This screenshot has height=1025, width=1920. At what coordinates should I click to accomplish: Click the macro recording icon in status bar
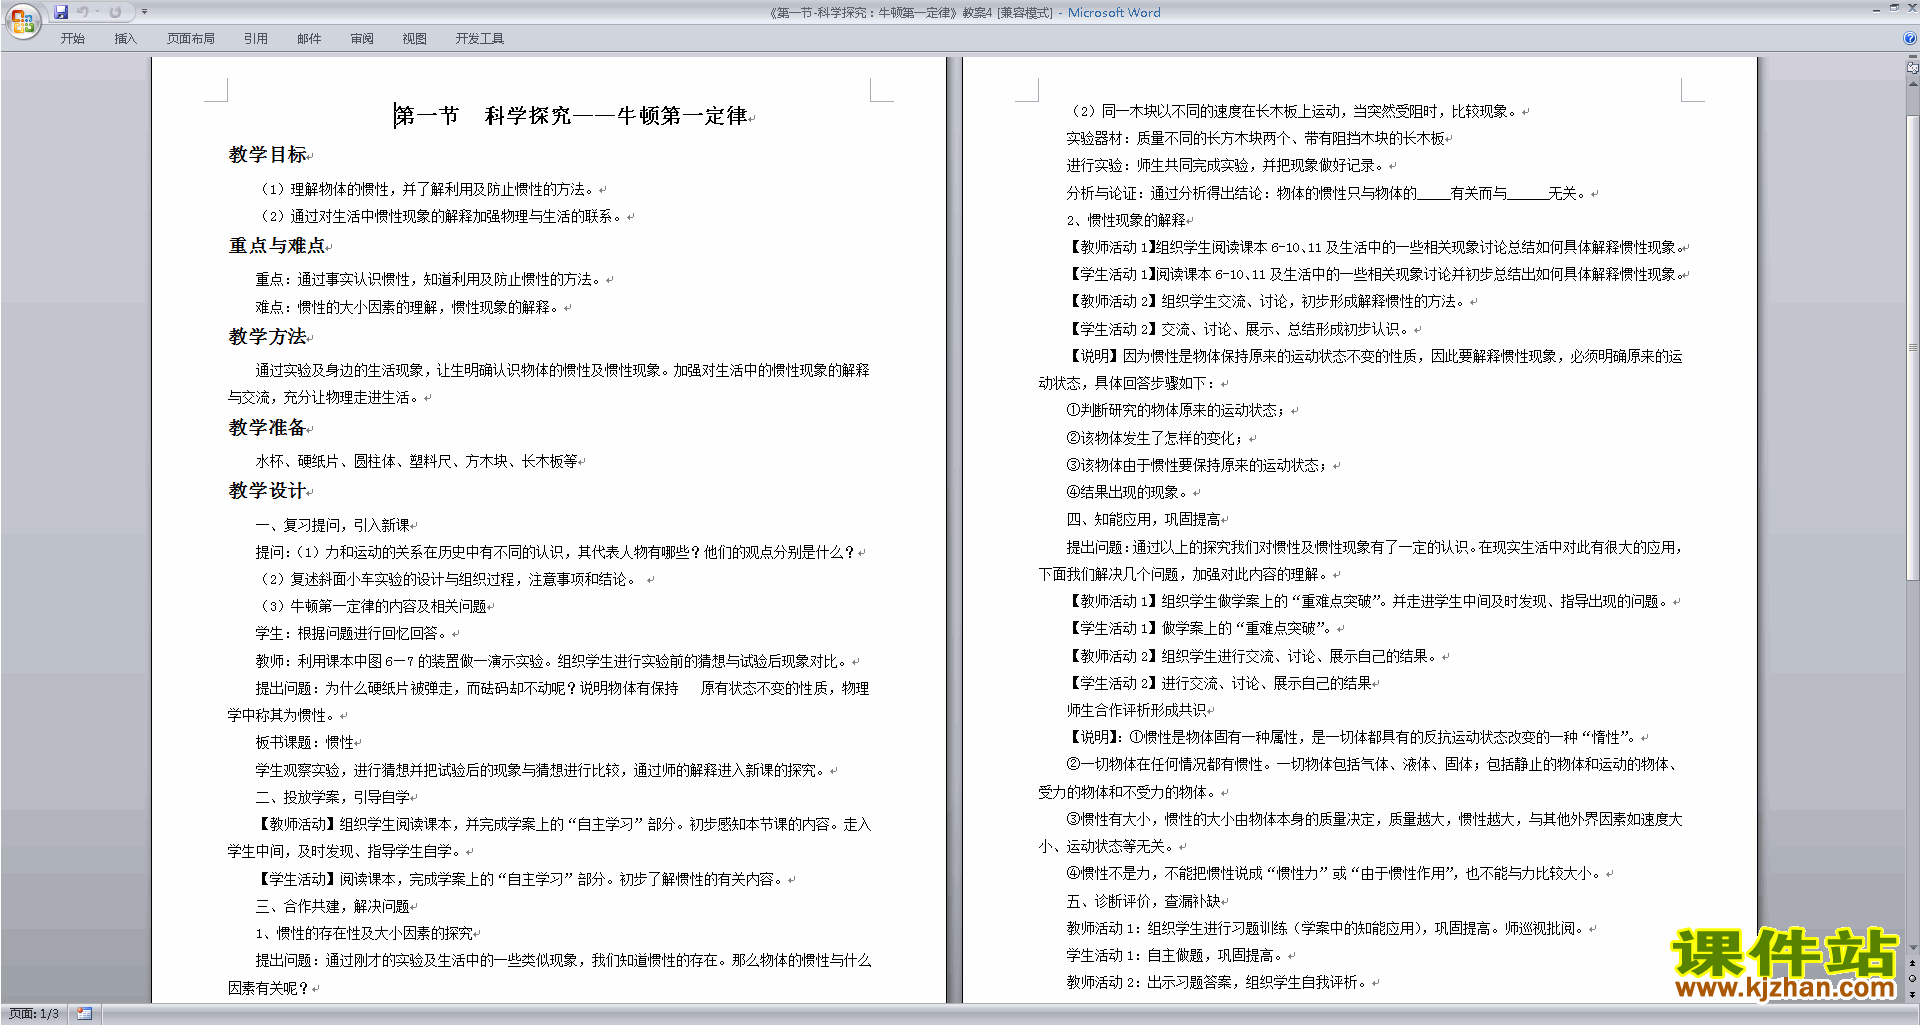(85, 1014)
